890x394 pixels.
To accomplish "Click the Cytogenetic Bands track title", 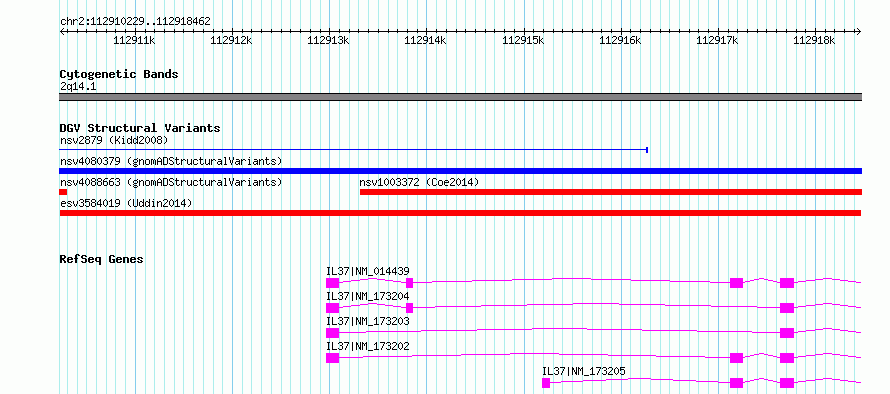I will [x=119, y=74].
